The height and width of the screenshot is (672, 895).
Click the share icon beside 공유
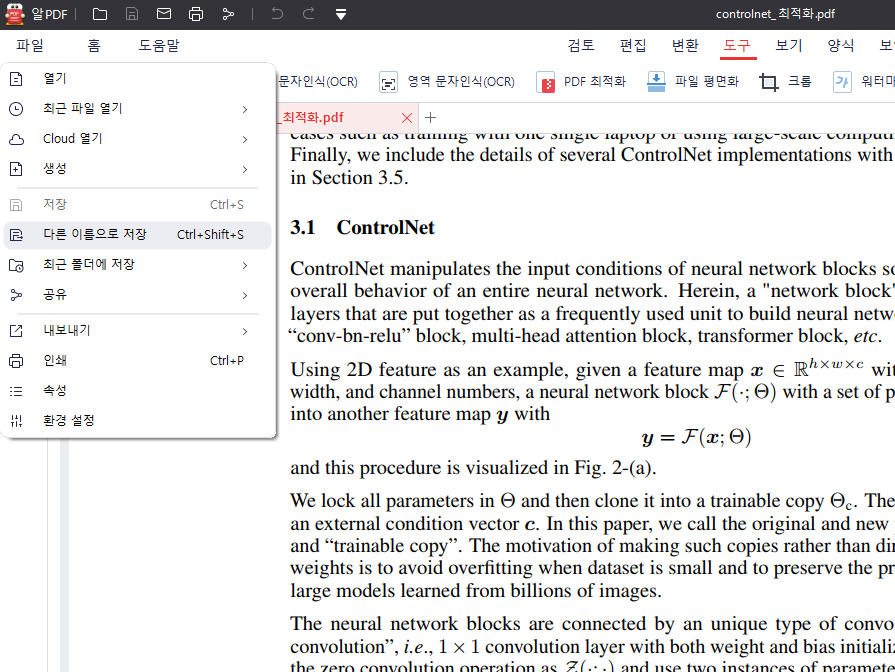click(17, 295)
